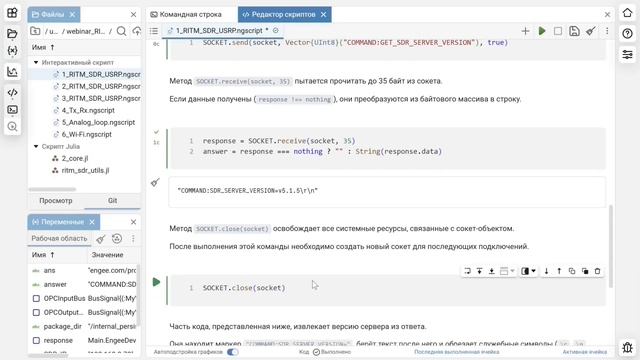Open the script editor </> sidebar icon
The image size is (640, 360).
(12, 93)
